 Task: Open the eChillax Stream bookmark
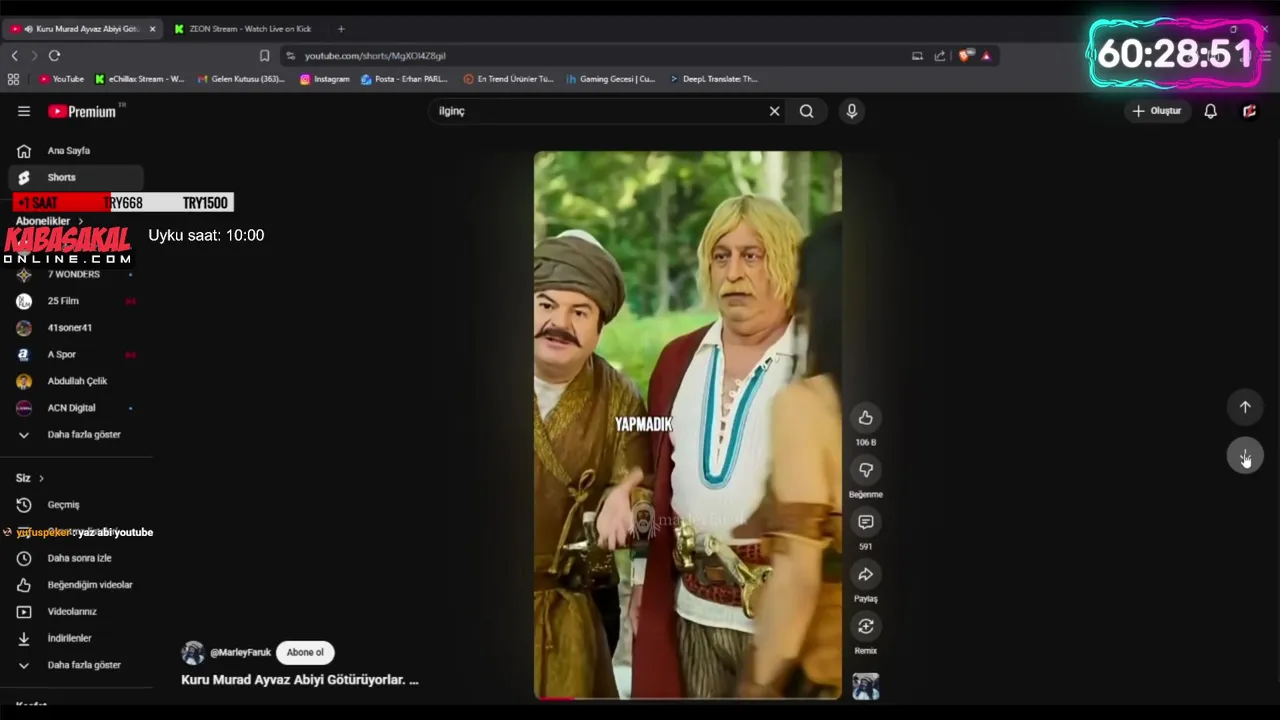click(x=140, y=79)
